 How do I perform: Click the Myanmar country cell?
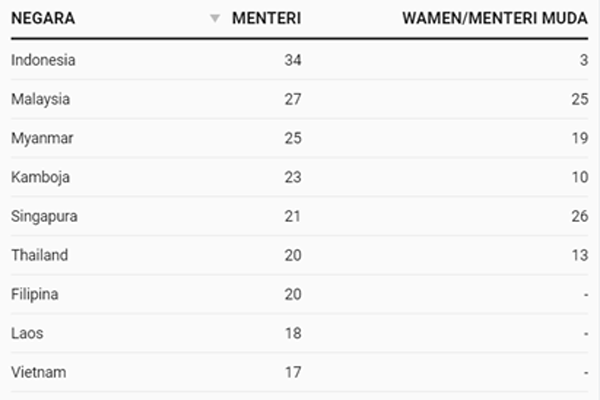click(41, 138)
